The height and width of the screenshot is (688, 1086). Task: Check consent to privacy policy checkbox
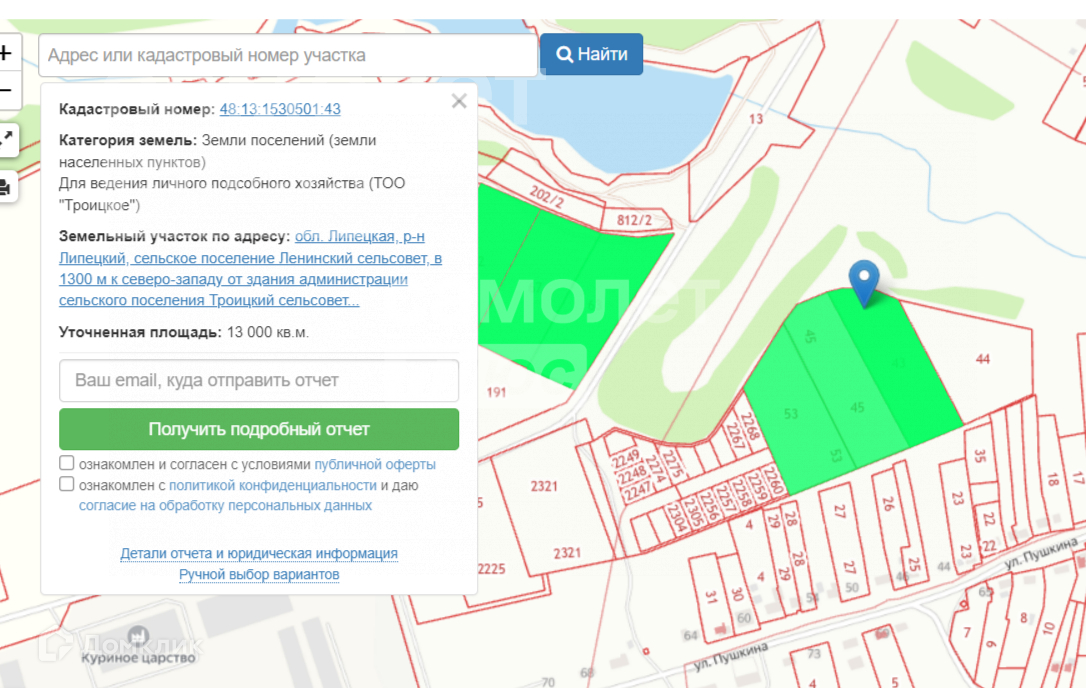(x=66, y=484)
